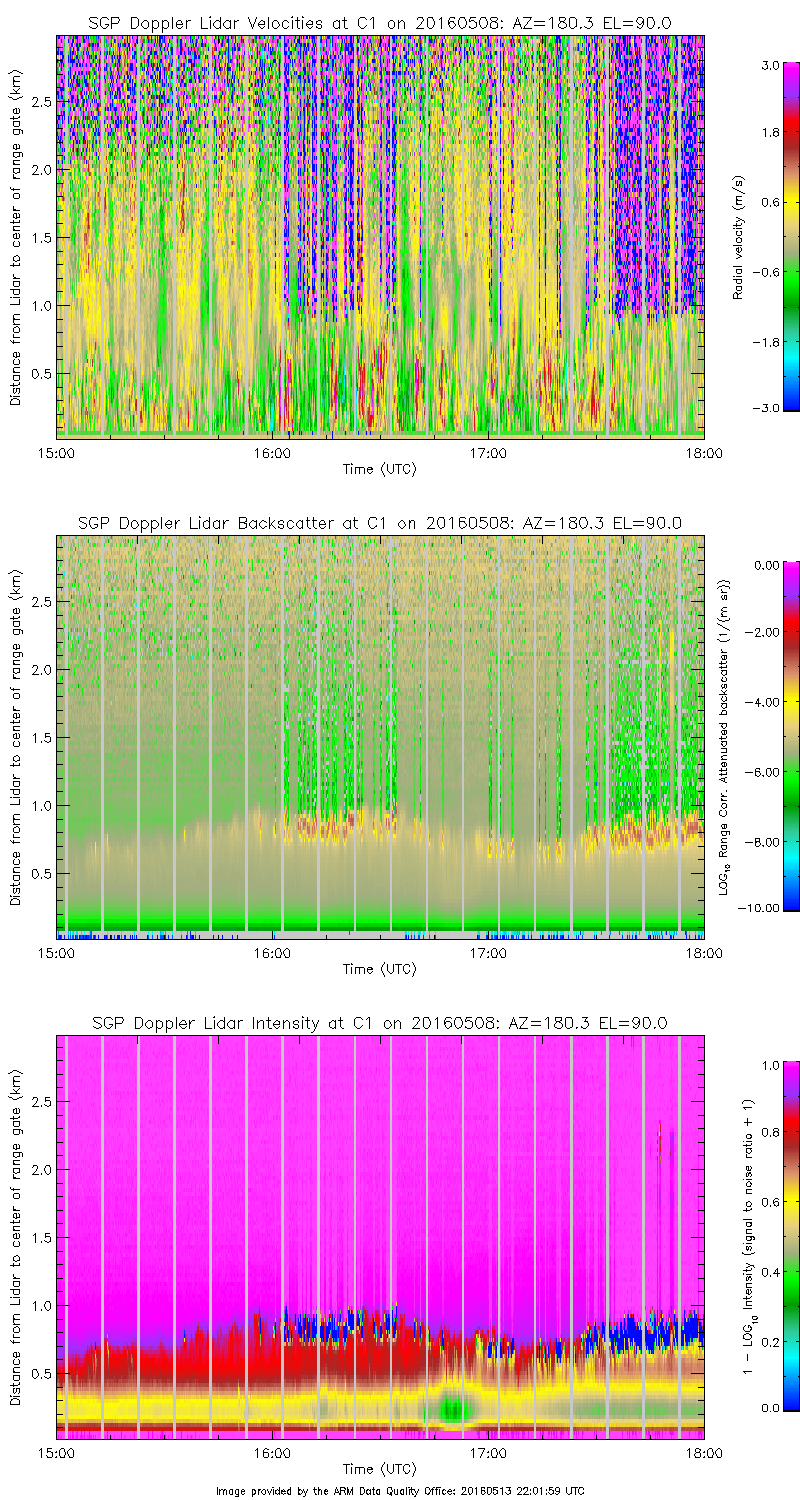Select the 16:00 tick under Velocities plot
The width and height of the screenshot is (800, 1500).
pos(272,452)
